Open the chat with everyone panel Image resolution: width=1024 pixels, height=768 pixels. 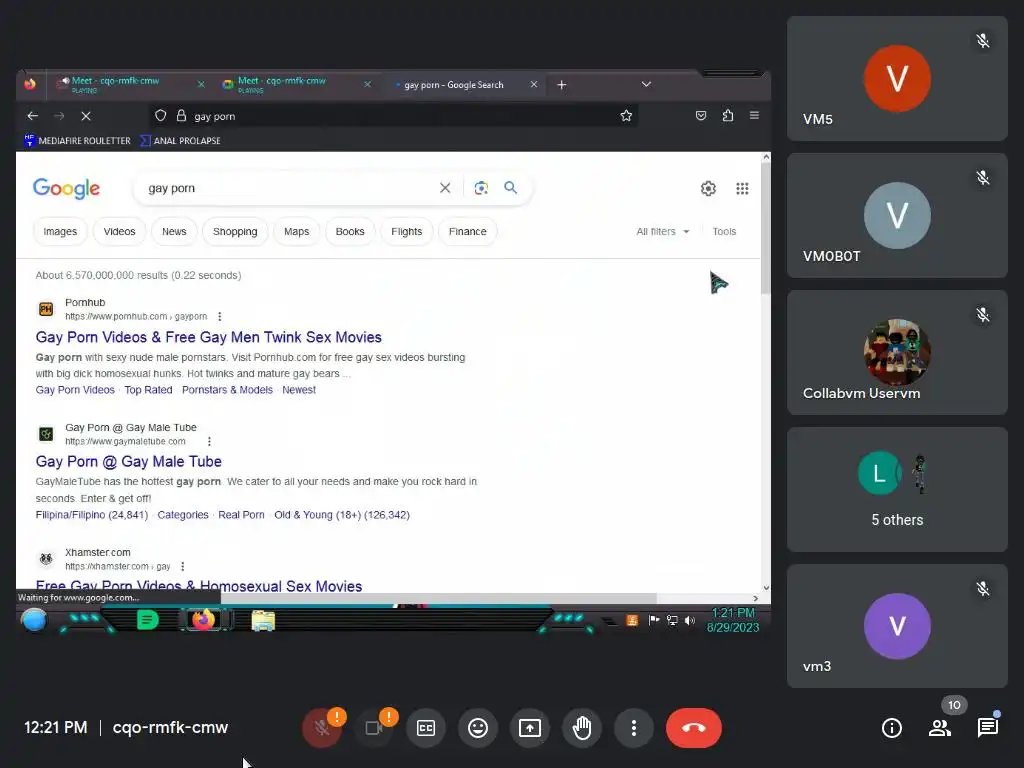[988, 728]
